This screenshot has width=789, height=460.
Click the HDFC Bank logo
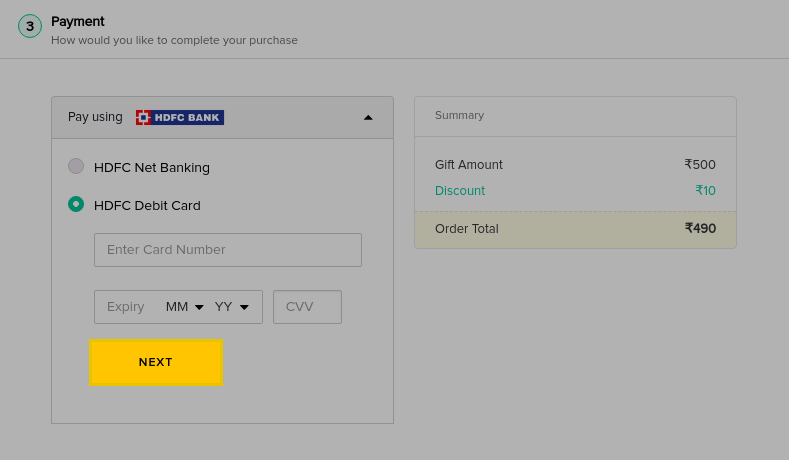pyautogui.click(x=180, y=117)
